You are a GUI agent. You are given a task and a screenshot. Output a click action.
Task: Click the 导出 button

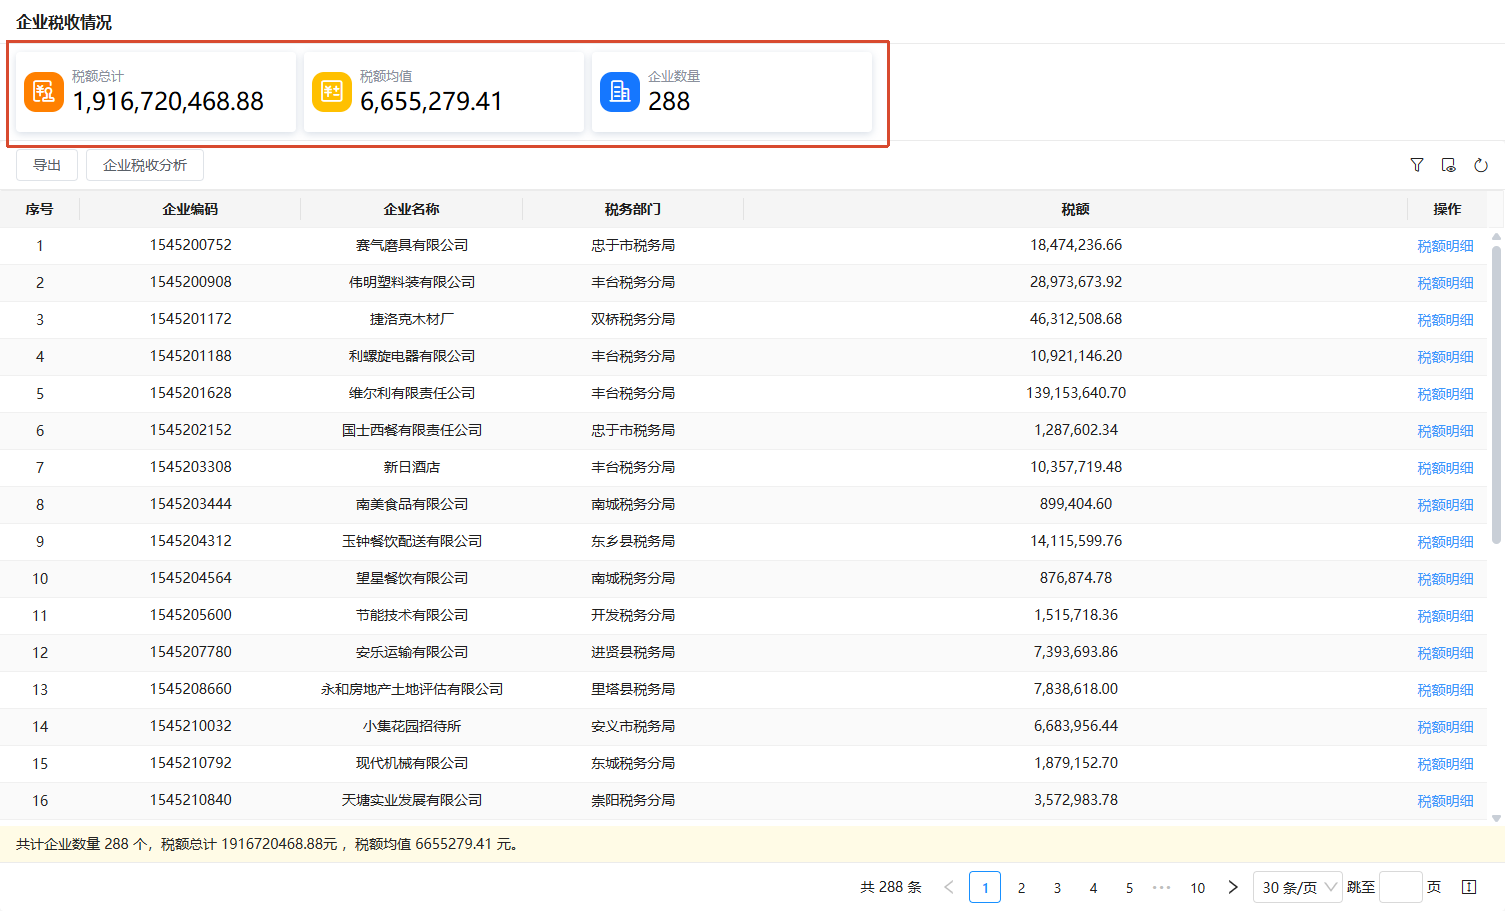click(x=47, y=165)
